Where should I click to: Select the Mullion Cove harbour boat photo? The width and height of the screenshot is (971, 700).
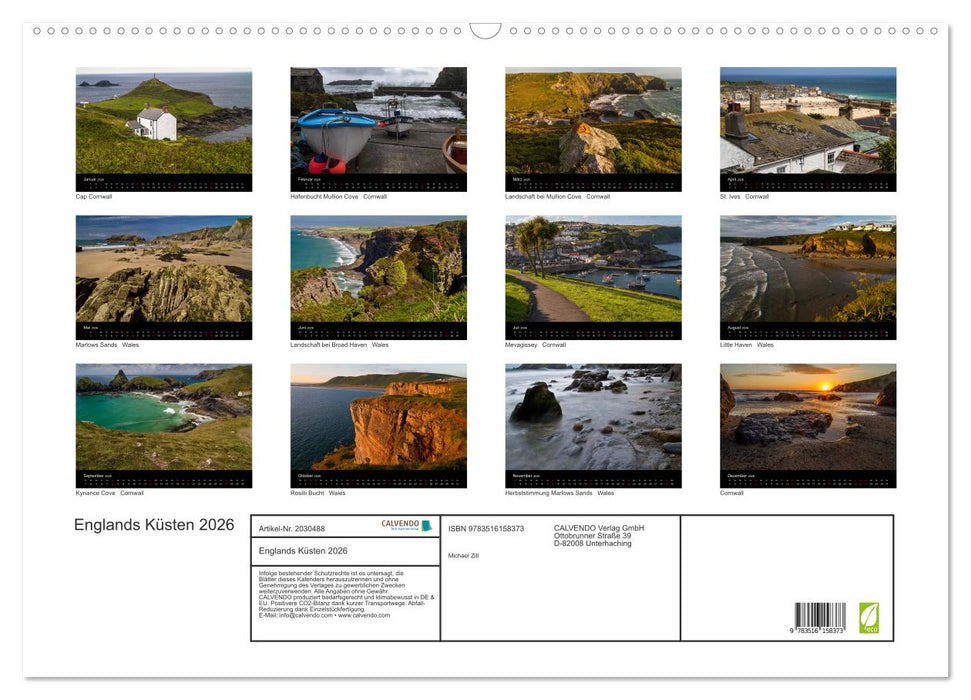tap(378, 121)
